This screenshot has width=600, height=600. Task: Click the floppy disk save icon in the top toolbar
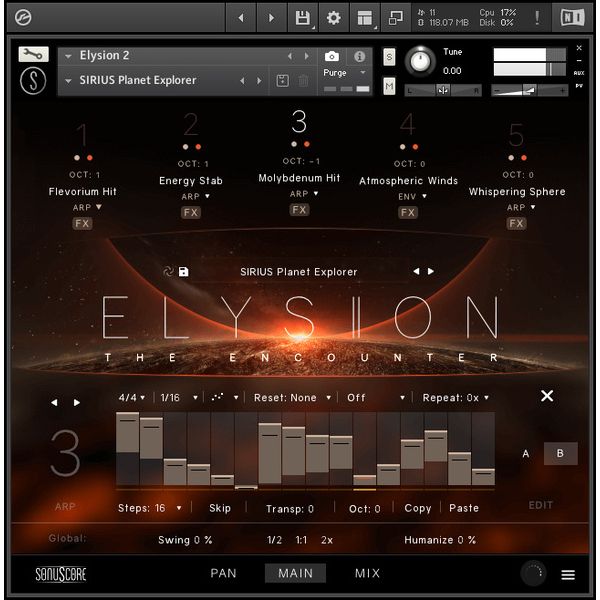click(x=302, y=18)
